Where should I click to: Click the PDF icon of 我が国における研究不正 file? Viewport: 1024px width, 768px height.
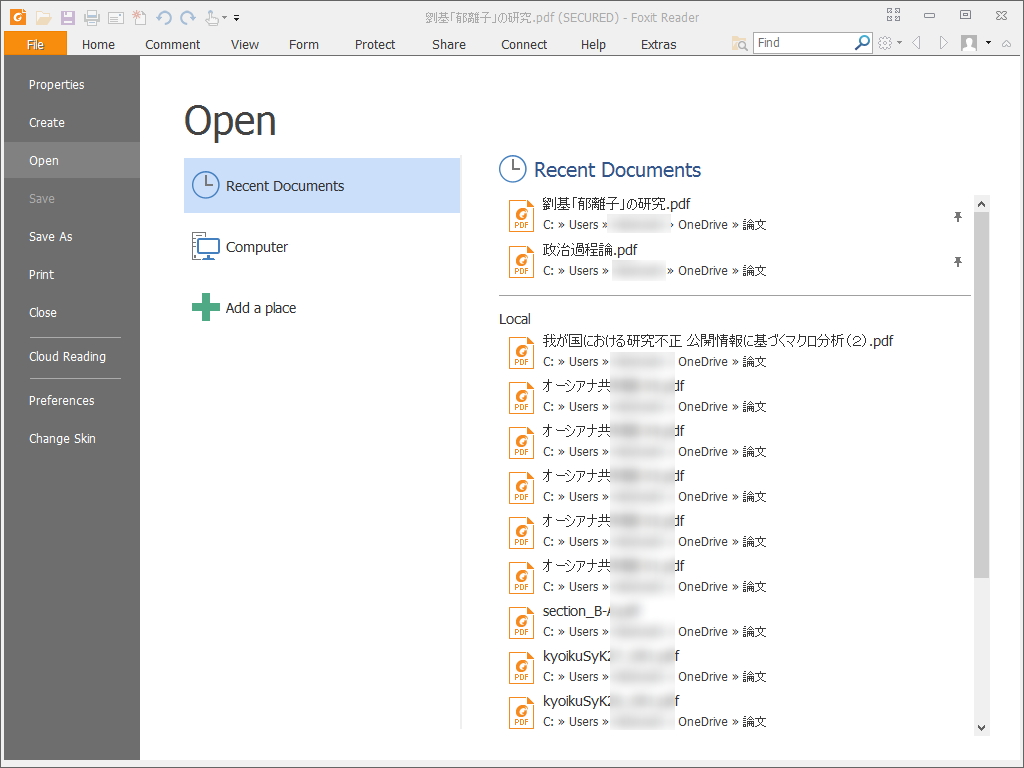click(521, 352)
